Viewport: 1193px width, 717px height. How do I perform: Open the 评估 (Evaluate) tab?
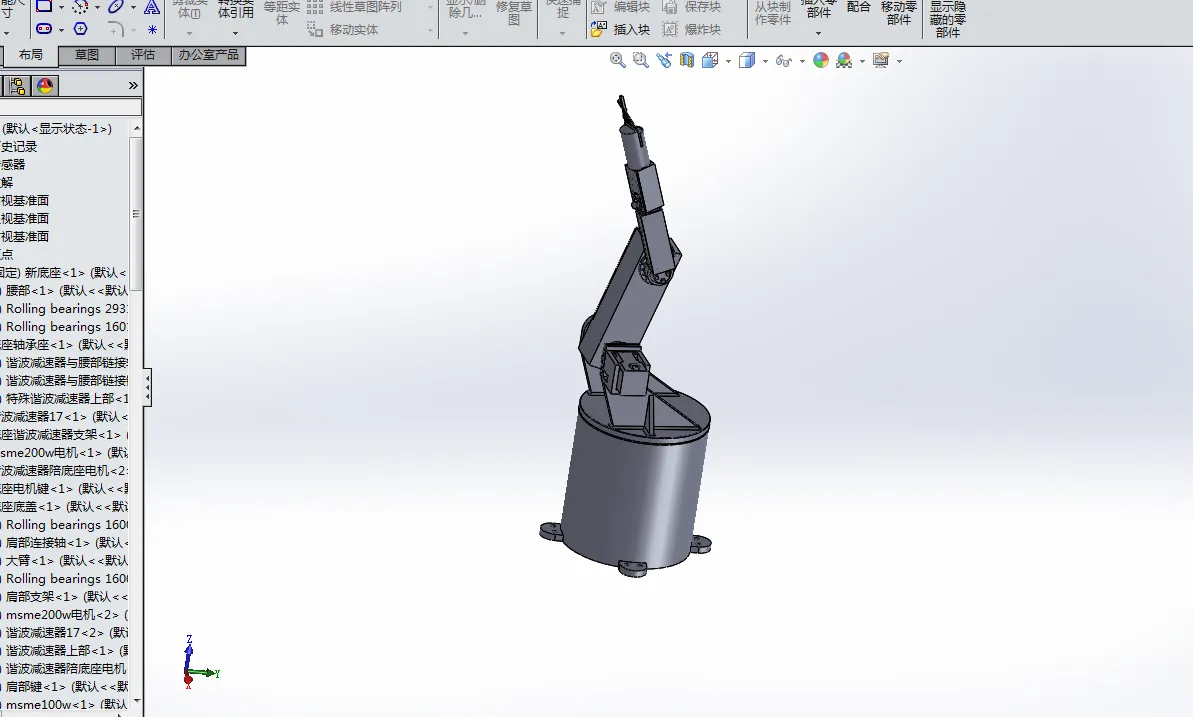tap(143, 55)
